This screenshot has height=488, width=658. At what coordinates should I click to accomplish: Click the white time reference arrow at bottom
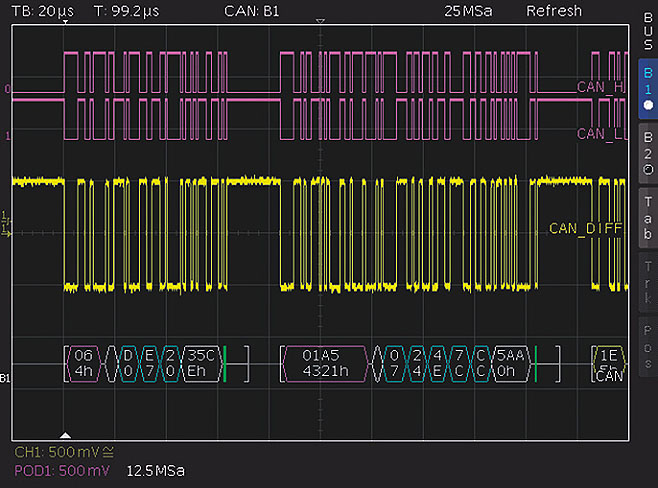pos(66,435)
